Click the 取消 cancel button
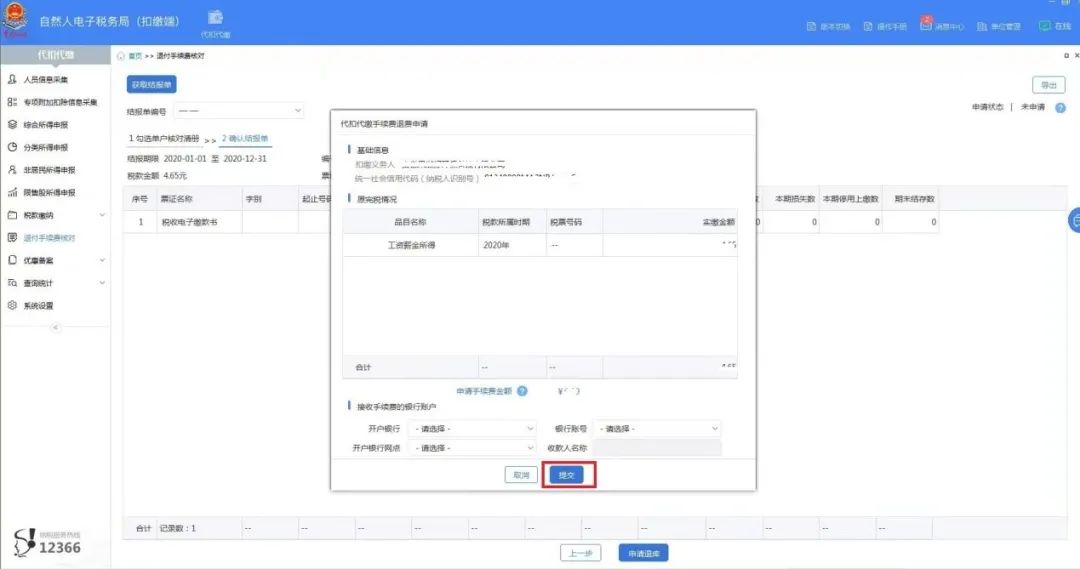This screenshot has height=569, width=1080. click(x=521, y=475)
